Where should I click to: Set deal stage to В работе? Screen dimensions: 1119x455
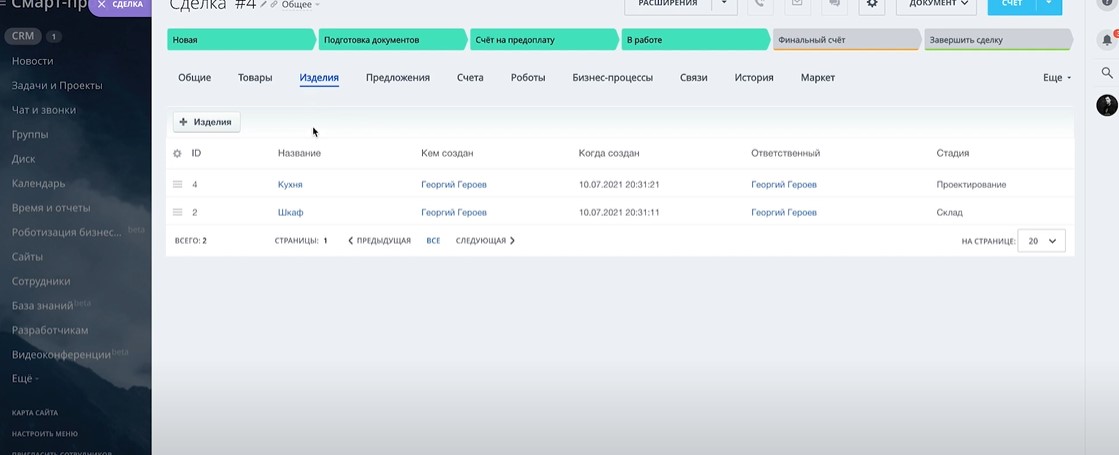point(694,40)
